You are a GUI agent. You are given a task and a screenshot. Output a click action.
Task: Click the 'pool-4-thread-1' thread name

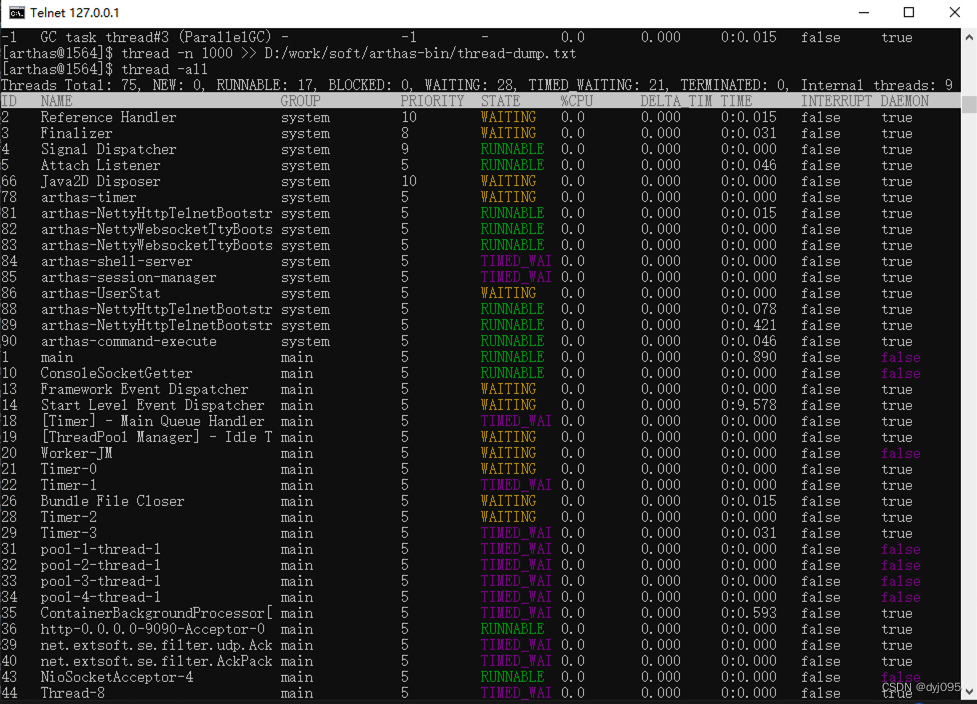pos(100,597)
